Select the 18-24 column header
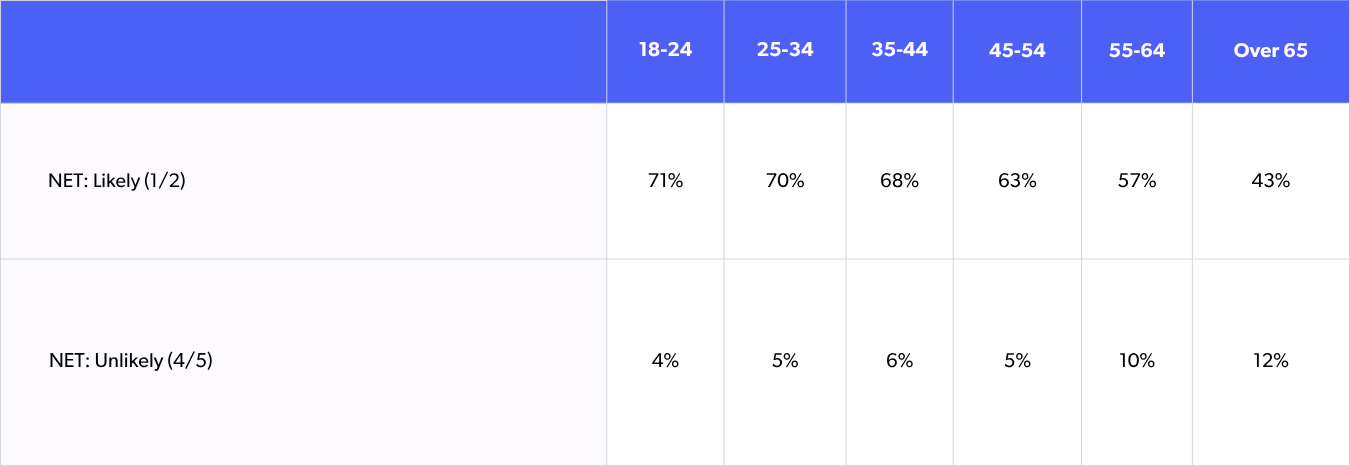The height and width of the screenshot is (466, 1350). click(x=665, y=51)
